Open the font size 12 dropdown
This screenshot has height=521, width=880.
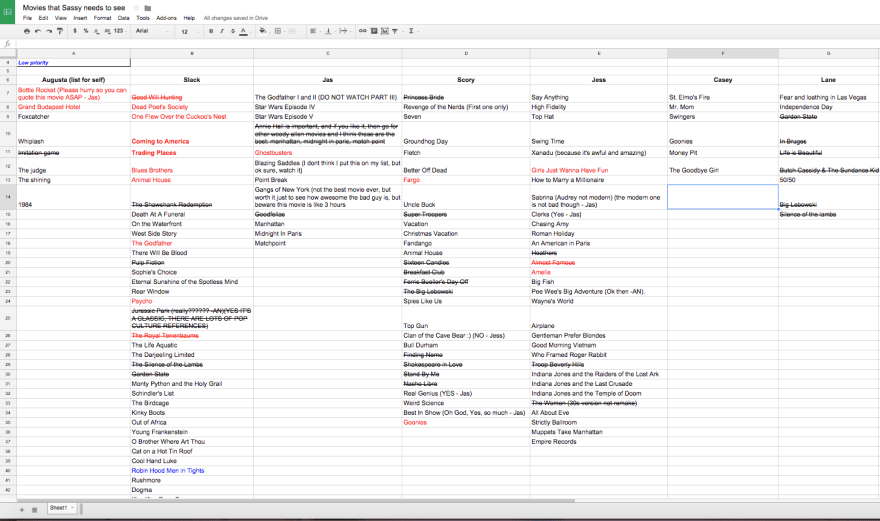tap(189, 31)
